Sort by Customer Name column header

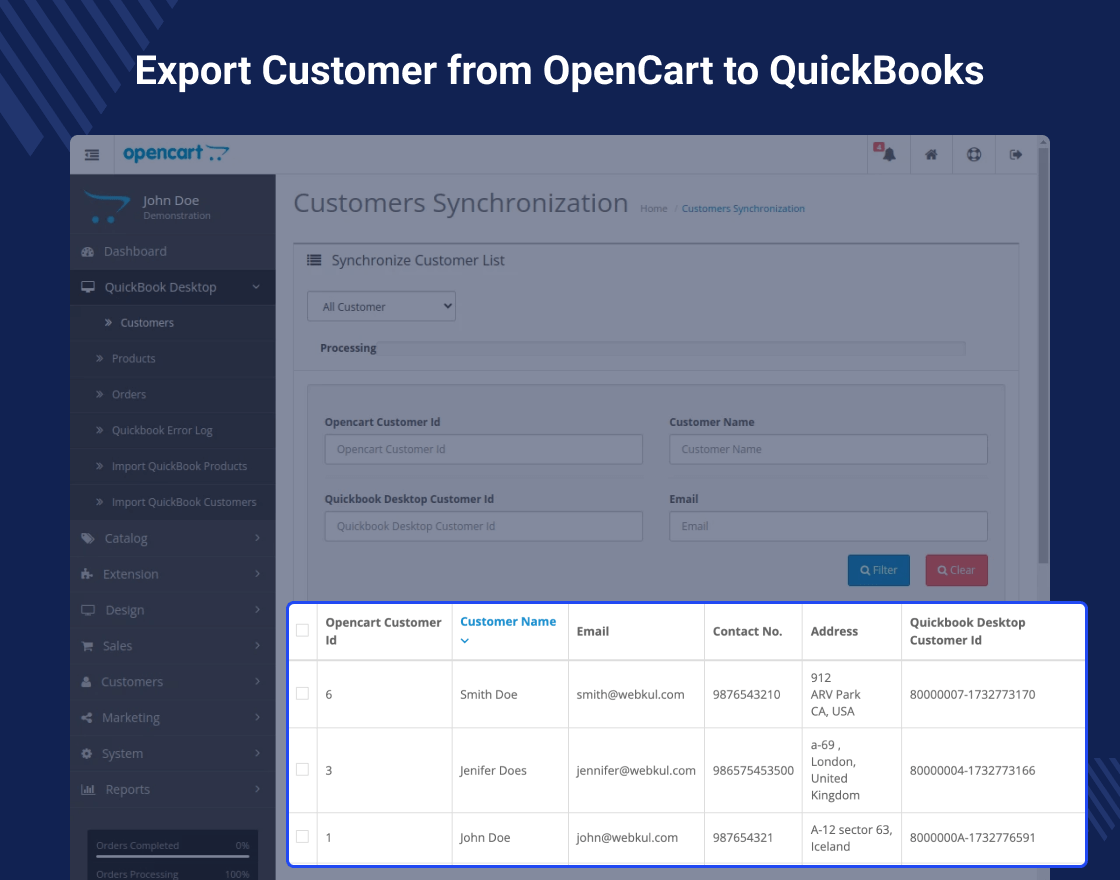[x=508, y=621]
